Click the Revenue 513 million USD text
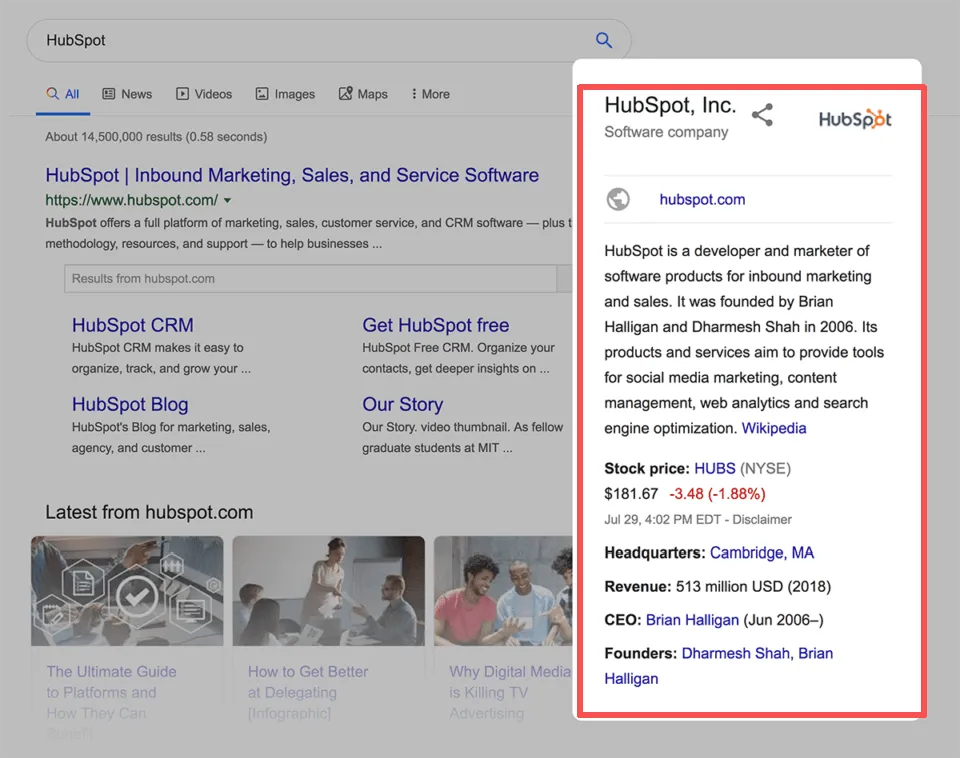 718,587
